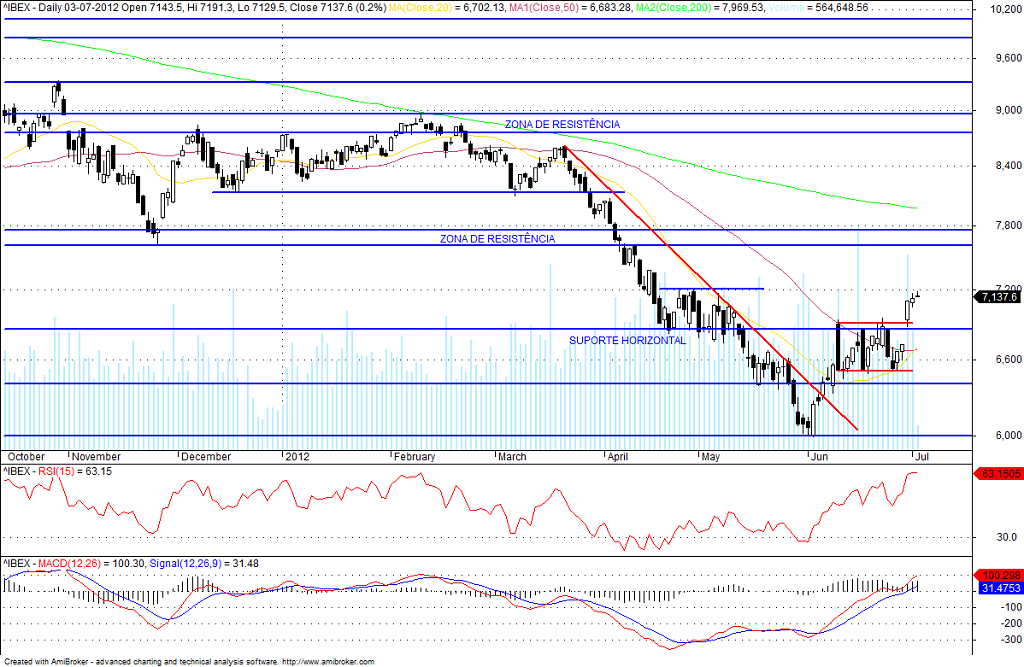This screenshot has width=1024, height=667.
Task: Click the 8,400 price axis label
Action: point(1008,166)
